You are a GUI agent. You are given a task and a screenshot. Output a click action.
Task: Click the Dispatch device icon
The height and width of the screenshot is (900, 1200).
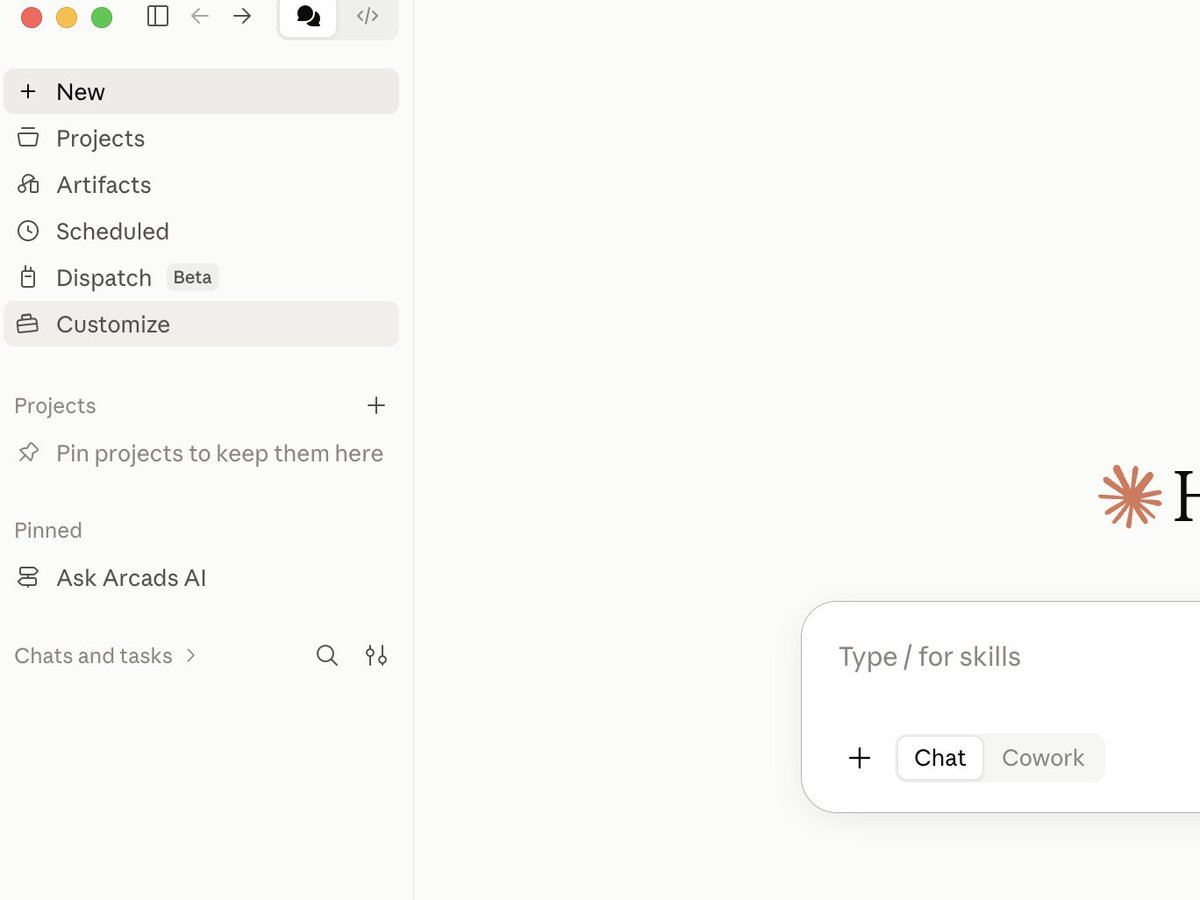click(x=28, y=278)
